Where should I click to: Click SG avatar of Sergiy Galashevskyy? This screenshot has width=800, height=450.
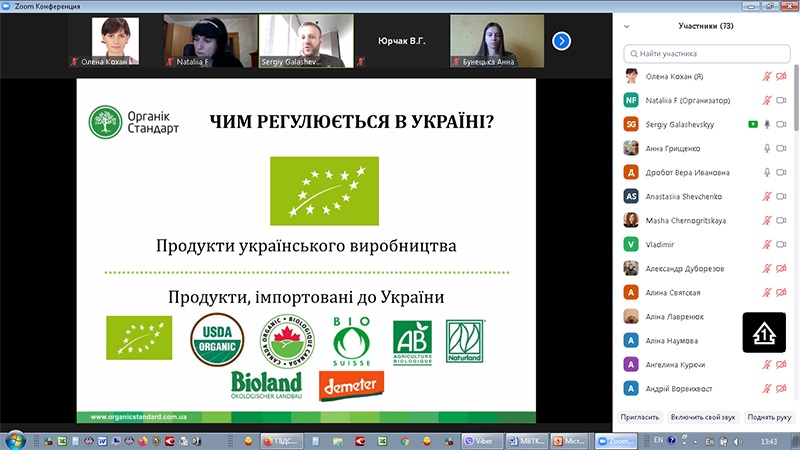coord(631,124)
